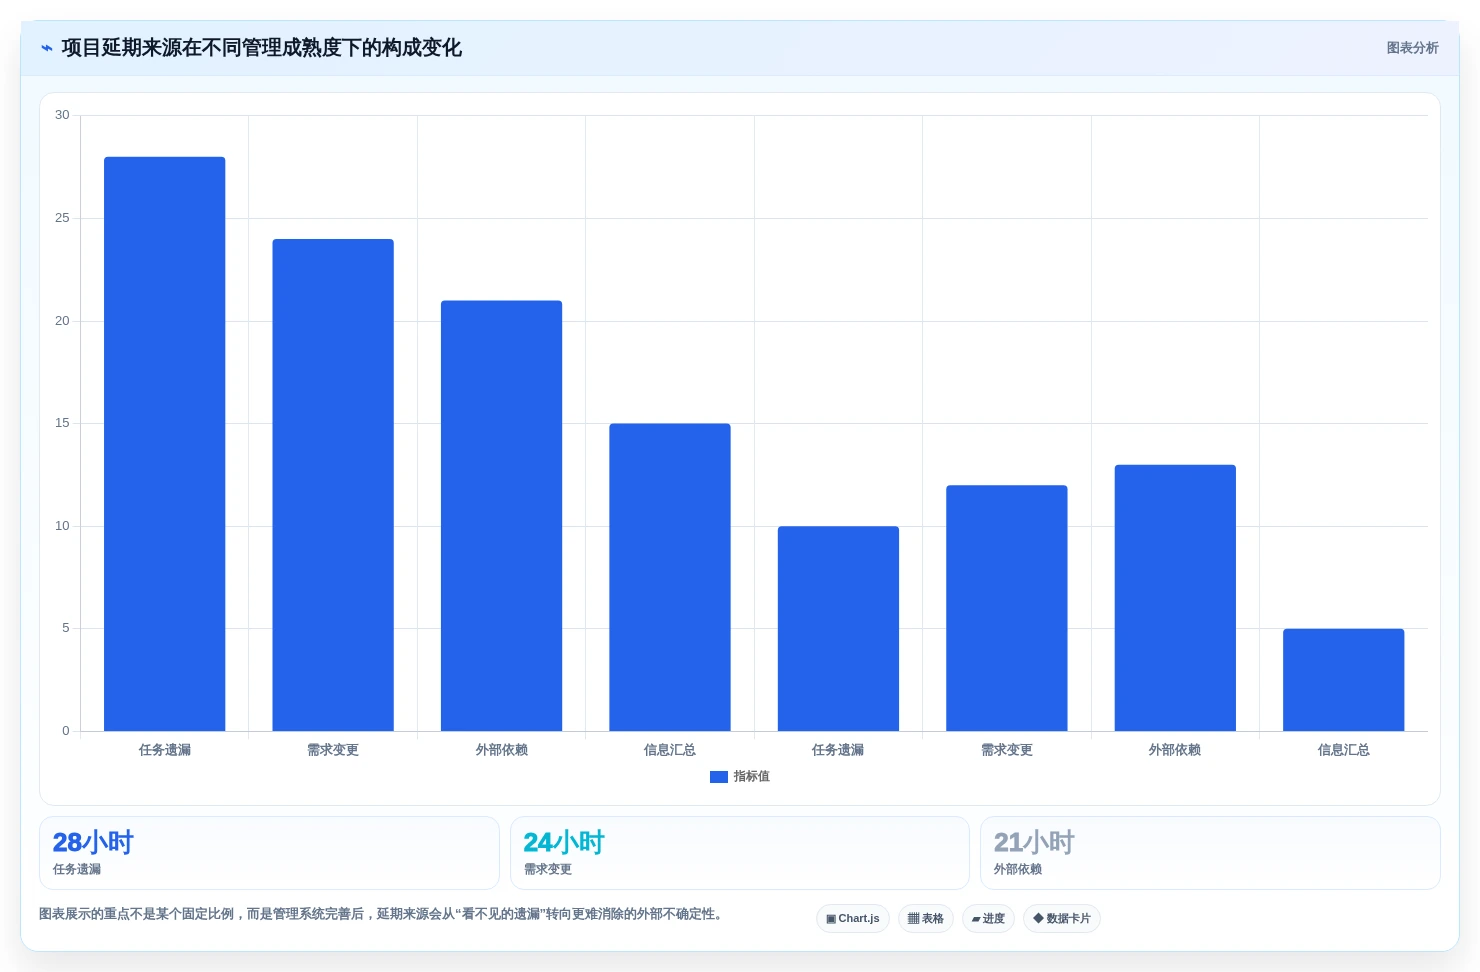This screenshot has height=972, width=1480.
Task: Click the y-axis label 15
Action: click(x=62, y=423)
